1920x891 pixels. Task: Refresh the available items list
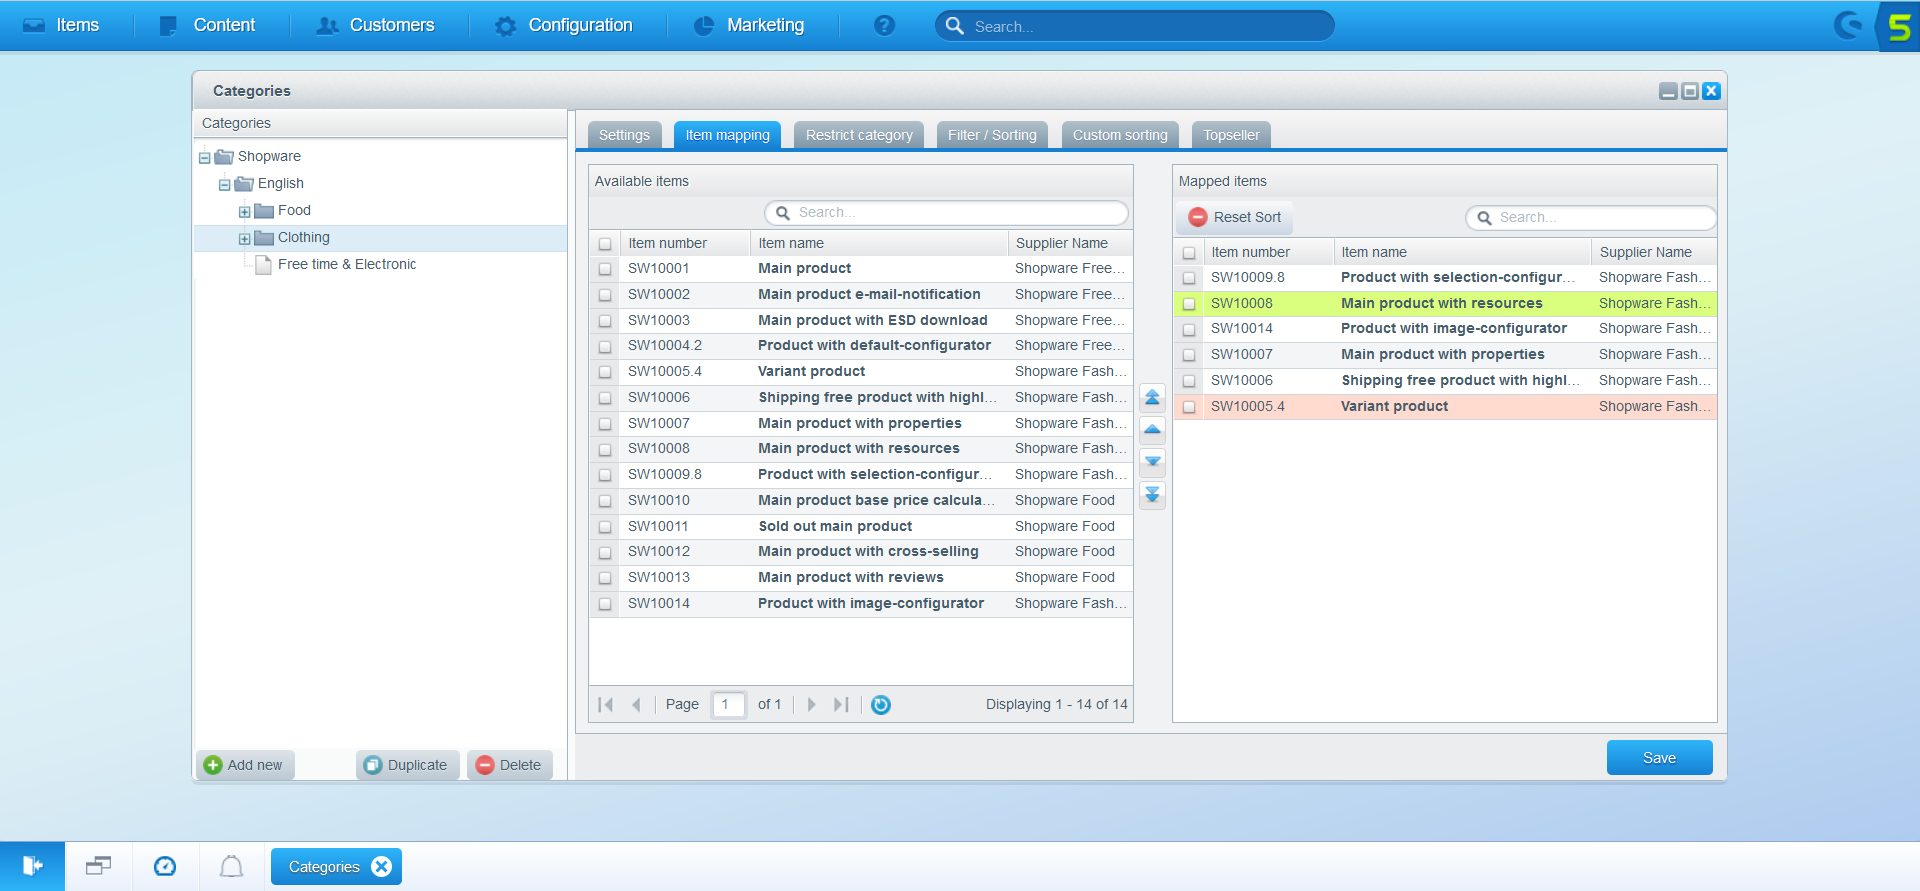(x=880, y=705)
